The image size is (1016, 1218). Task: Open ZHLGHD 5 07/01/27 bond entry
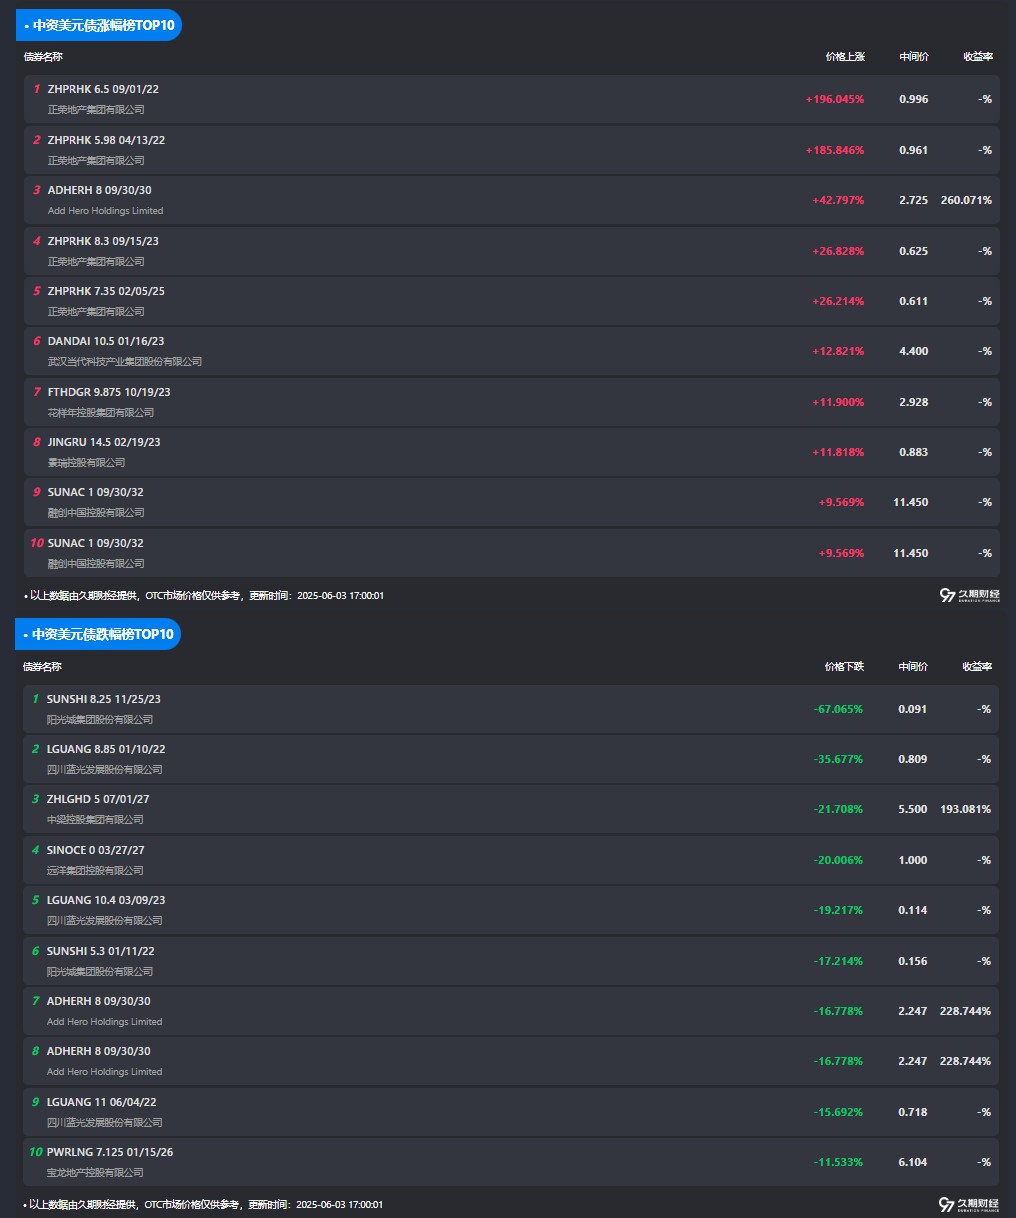coord(98,799)
